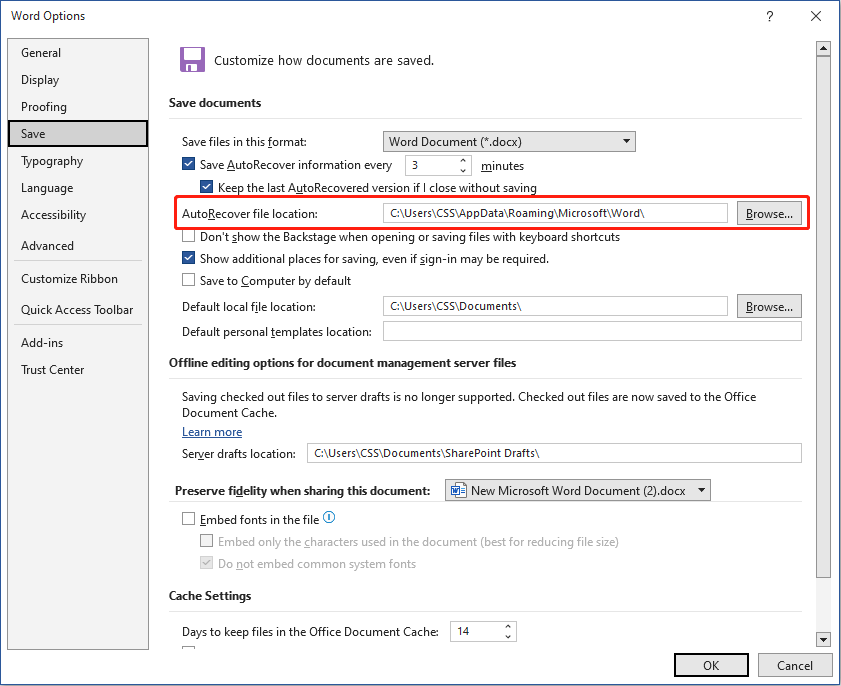This screenshot has height=686, width=841.
Task: Go to the Language category
Action: point(78,188)
